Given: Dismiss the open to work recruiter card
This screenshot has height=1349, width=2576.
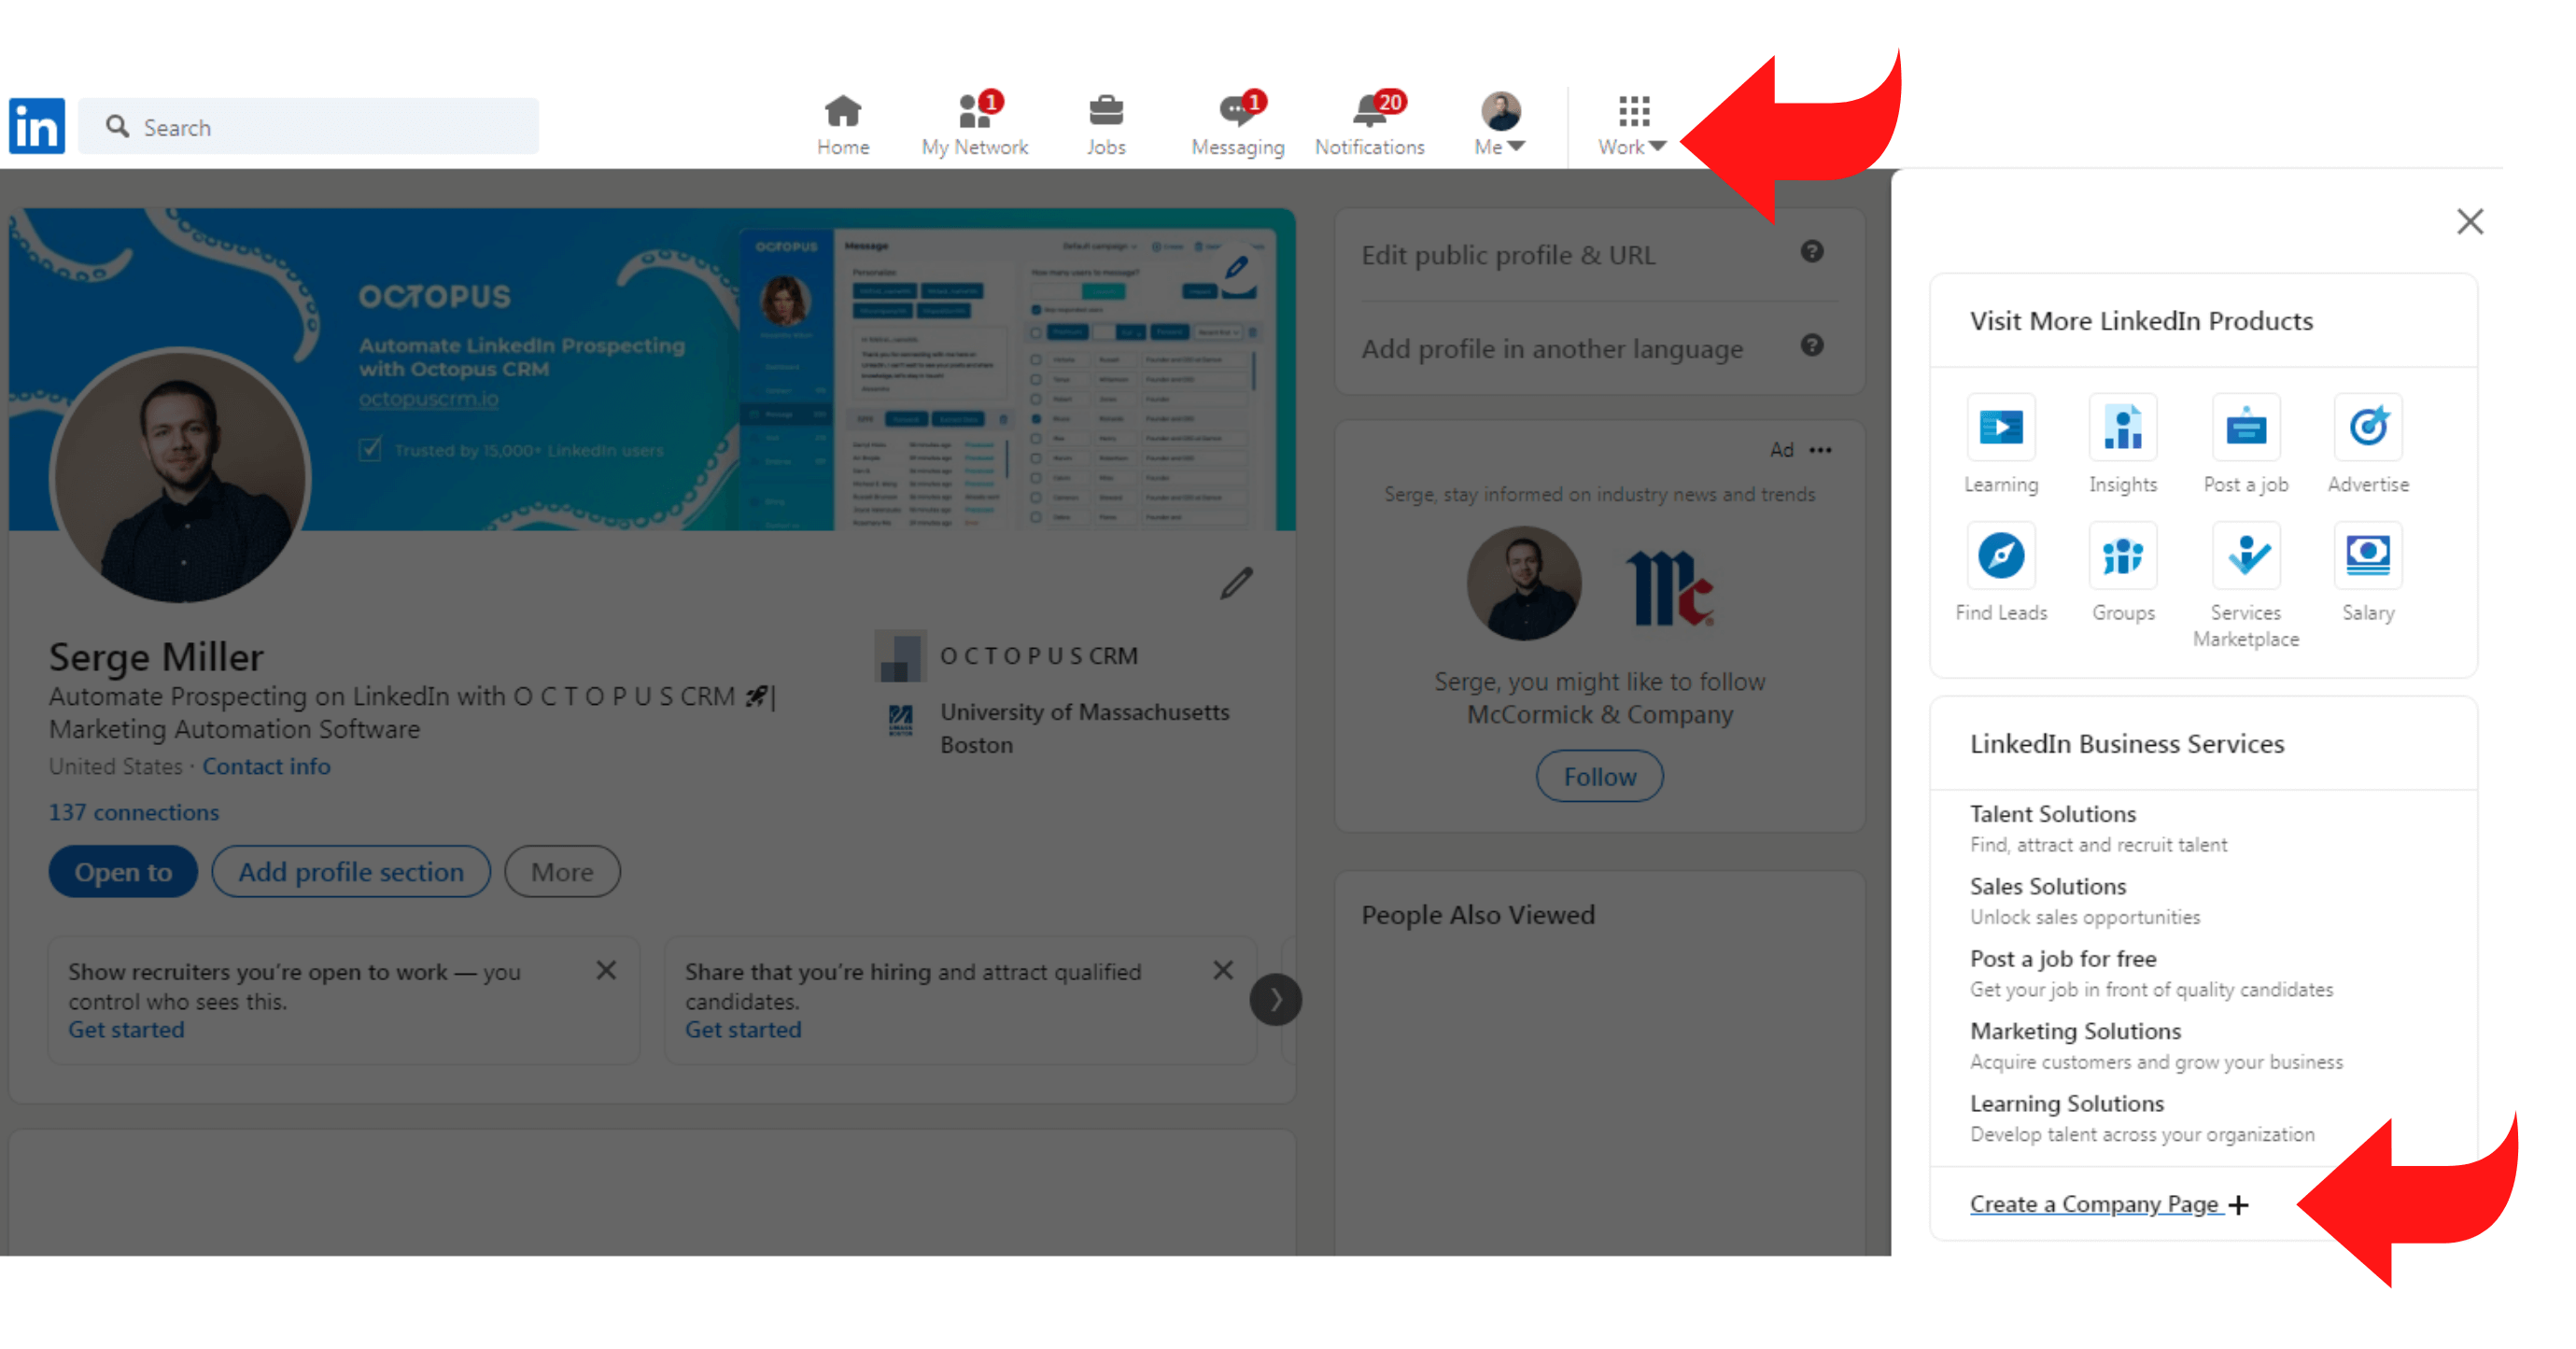Looking at the screenshot, I should click(608, 971).
